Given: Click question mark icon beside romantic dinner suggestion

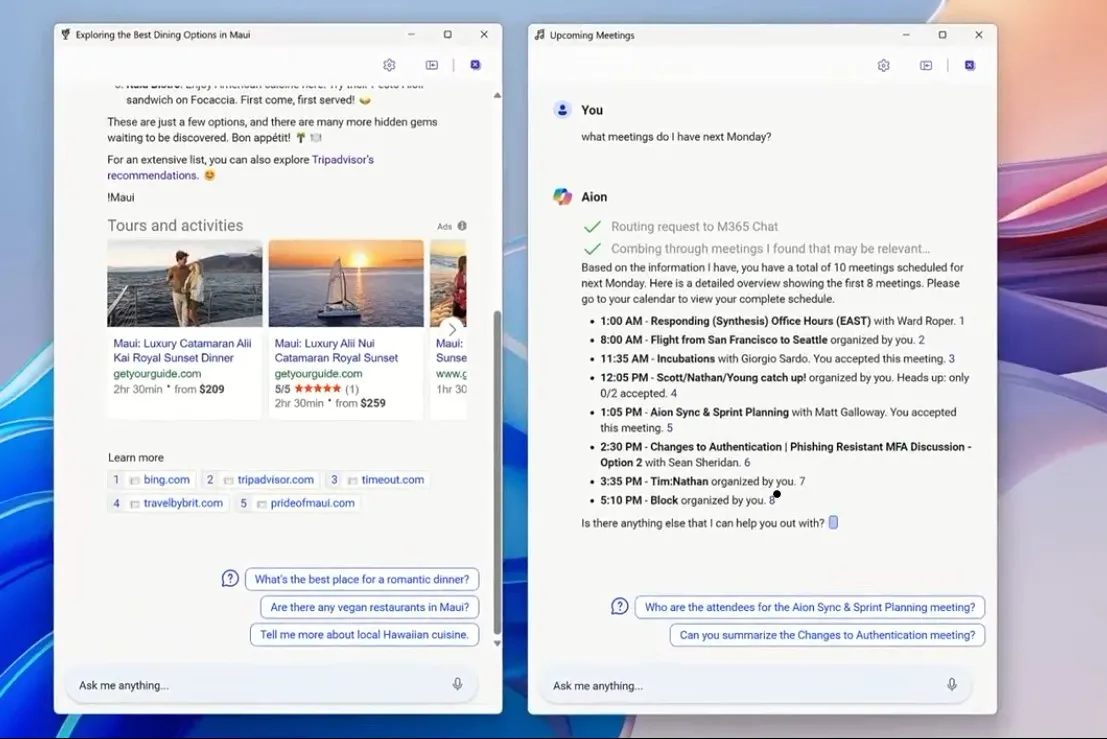Looking at the screenshot, I should [230, 579].
